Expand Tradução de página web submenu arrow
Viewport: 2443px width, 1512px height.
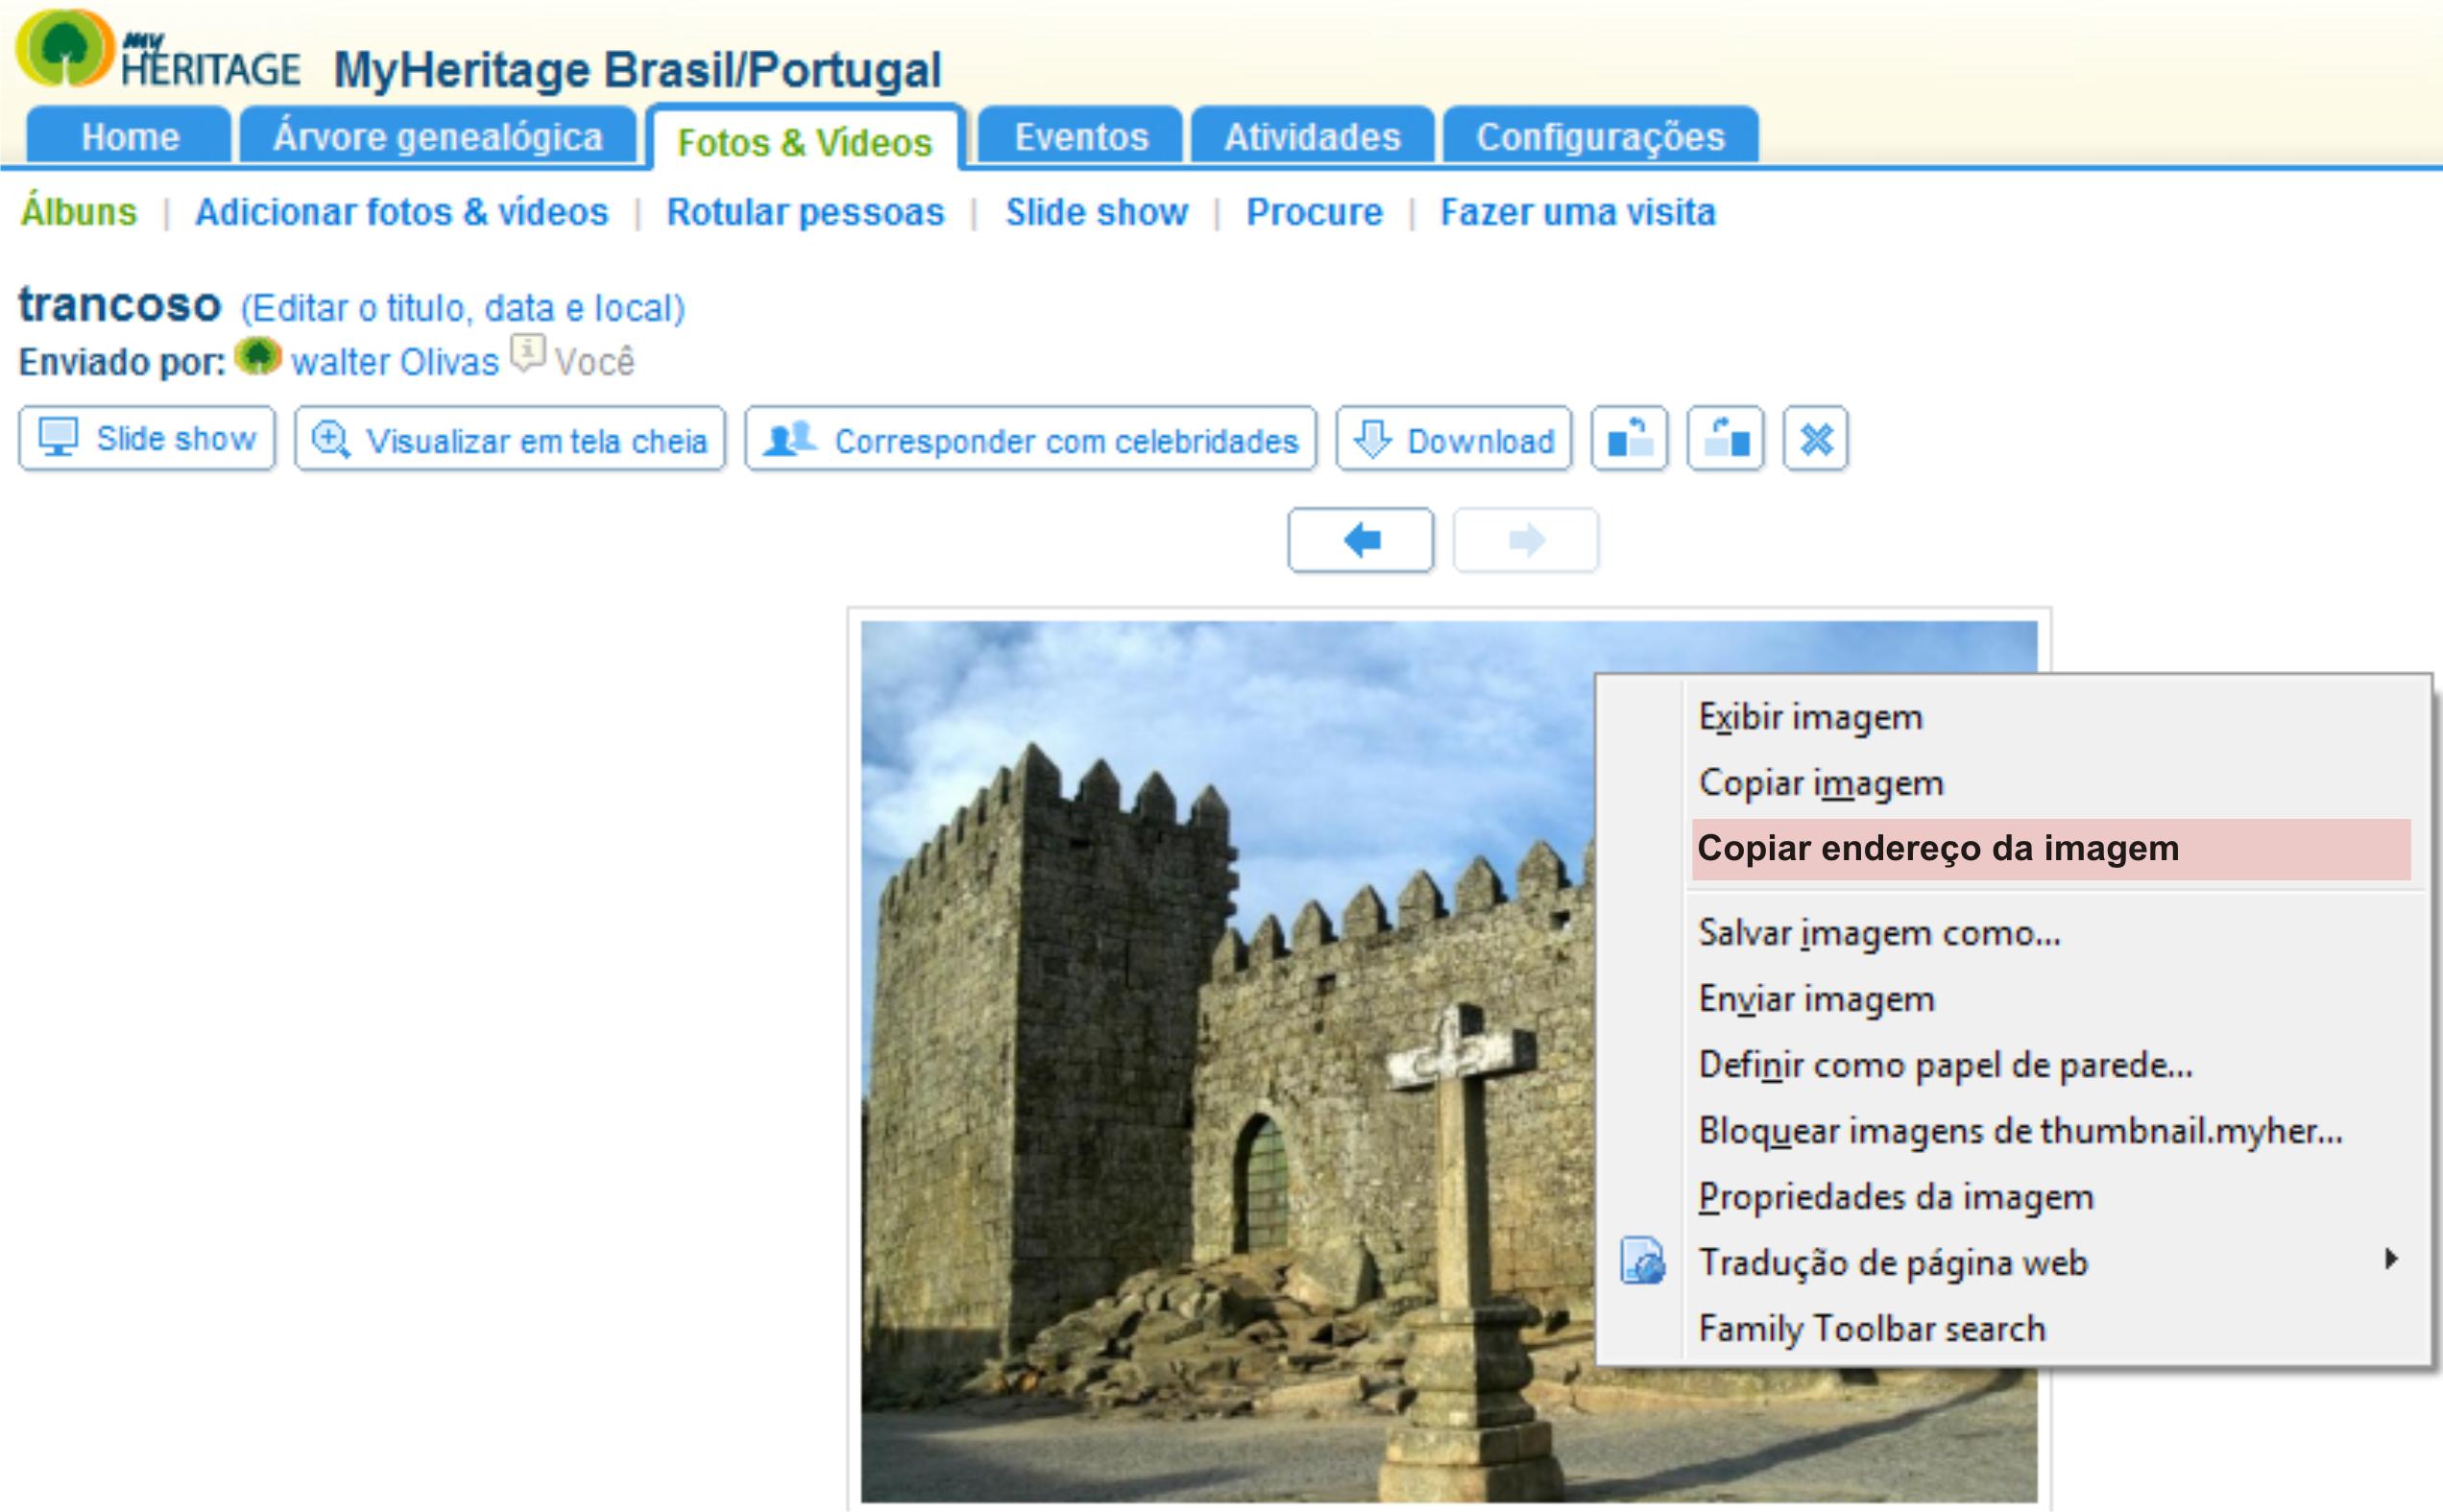coord(2390,1259)
